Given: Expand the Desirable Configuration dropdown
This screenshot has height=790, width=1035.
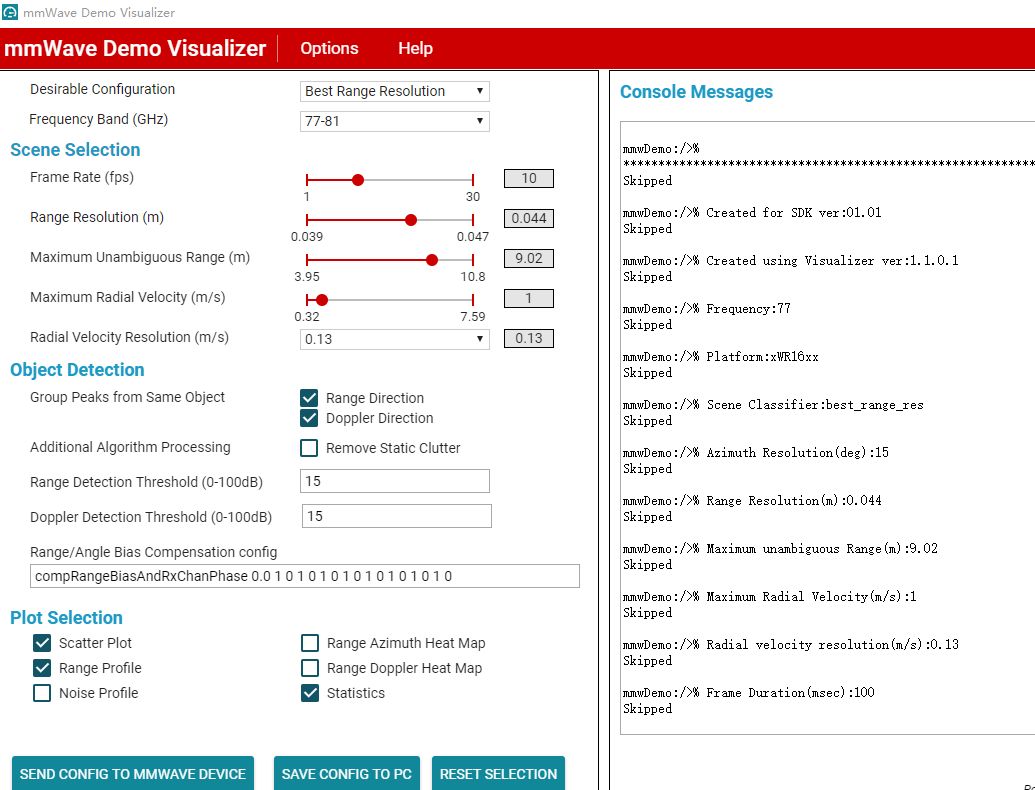Looking at the screenshot, I should click(x=394, y=91).
